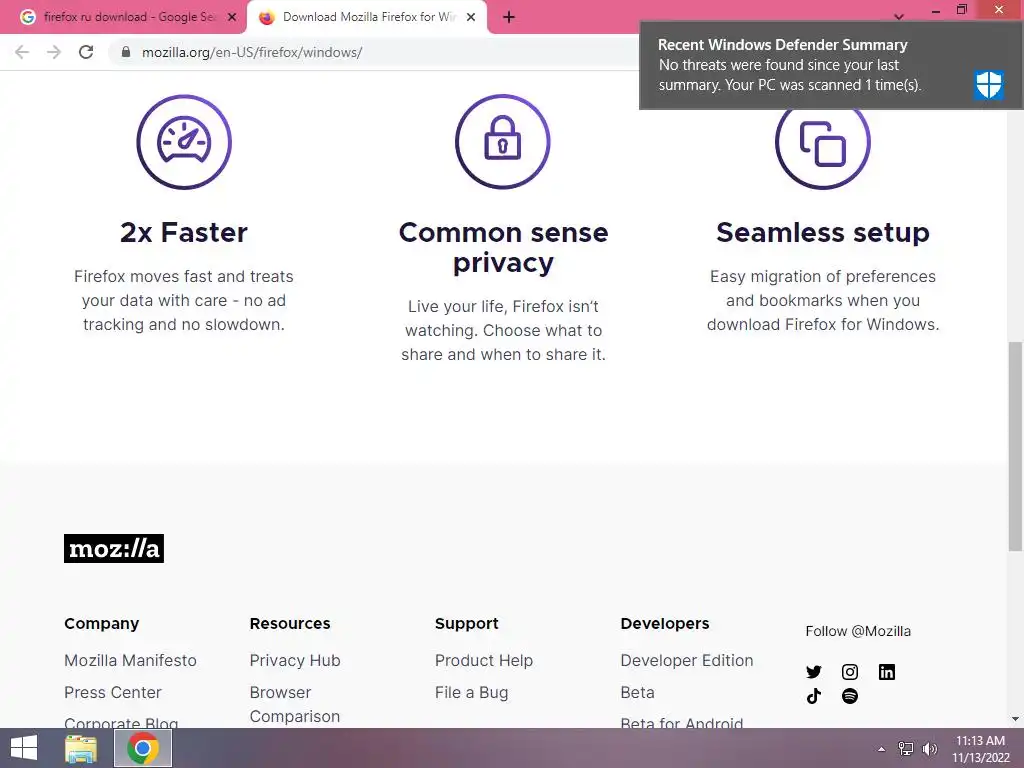Open the Browser Comparison link
This screenshot has height=768, width=1024.
tap(295, 704)
